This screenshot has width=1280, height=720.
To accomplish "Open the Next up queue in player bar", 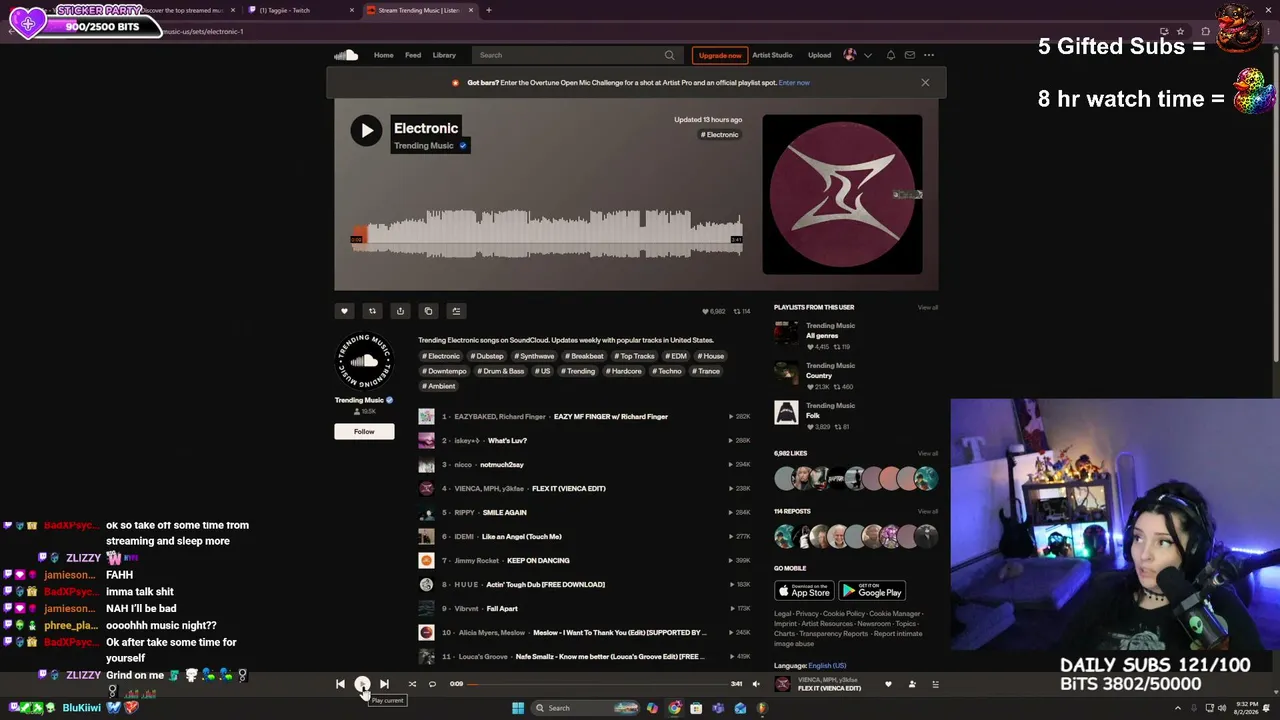I will pos(935,684).
